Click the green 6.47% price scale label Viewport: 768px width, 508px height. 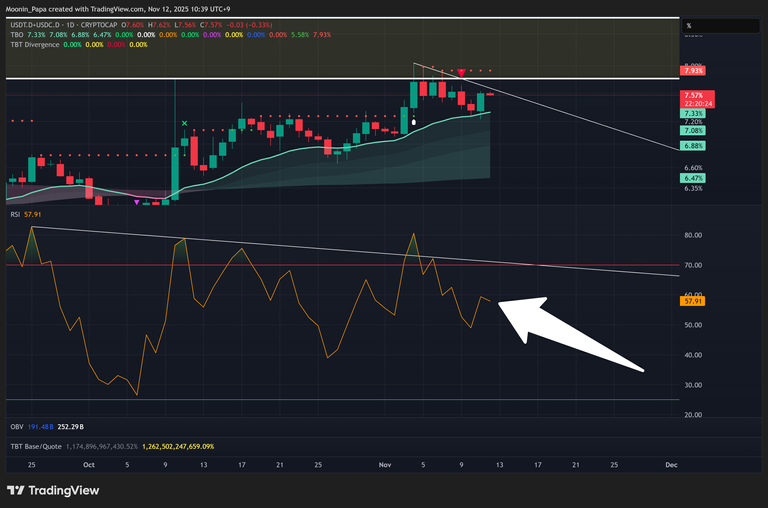693,177
